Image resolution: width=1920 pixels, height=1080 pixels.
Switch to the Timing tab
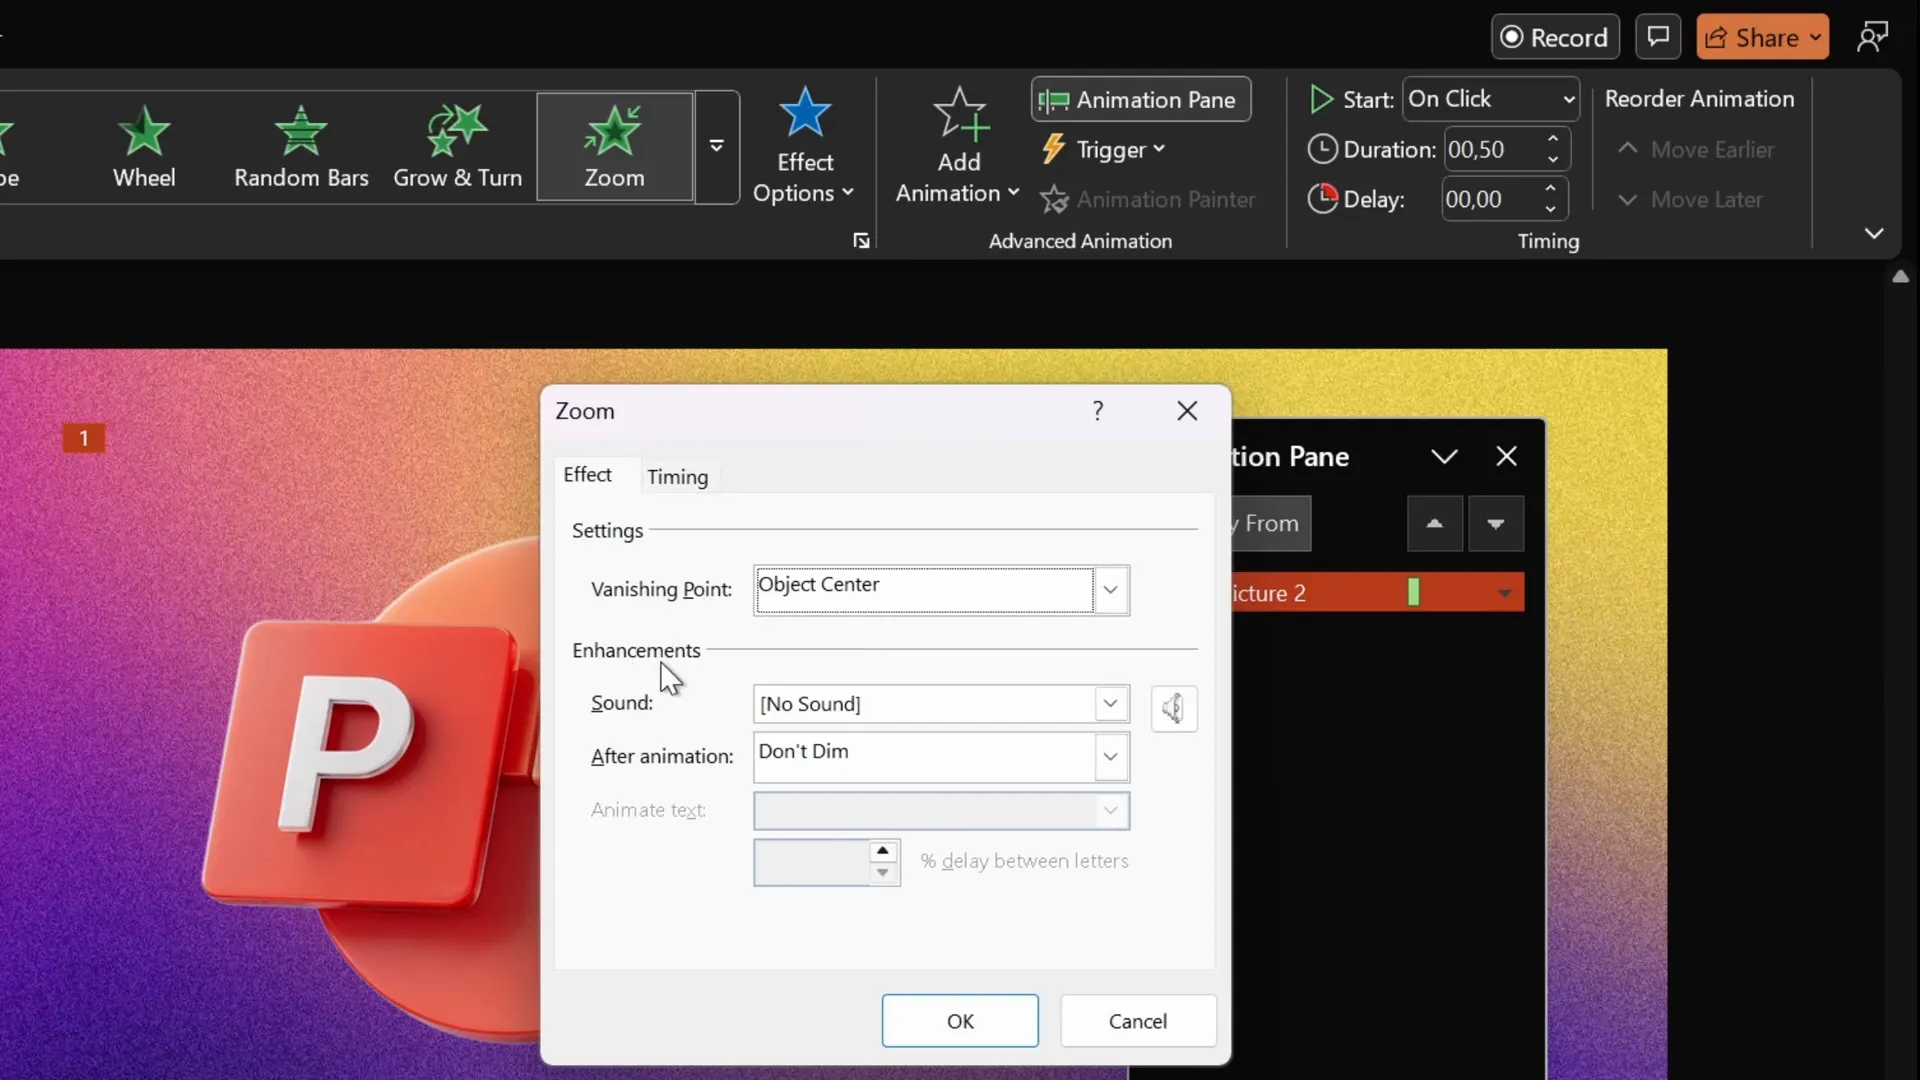point(677,477)
